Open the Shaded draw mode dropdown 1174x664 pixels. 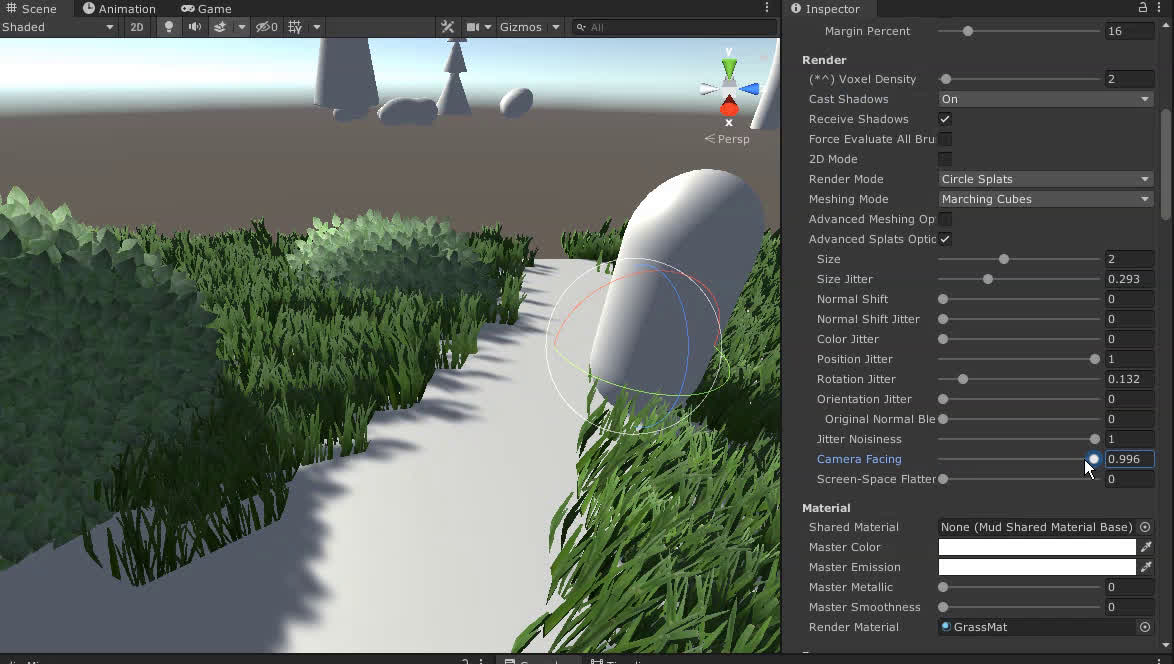59,27
